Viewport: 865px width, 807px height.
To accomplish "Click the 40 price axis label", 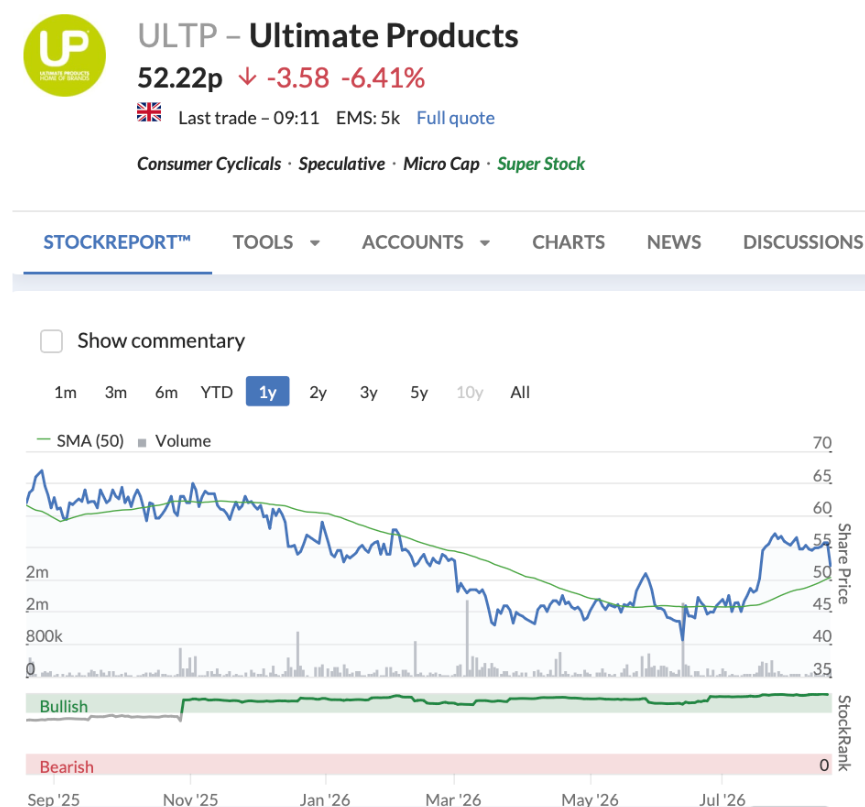I will [822, 637].
